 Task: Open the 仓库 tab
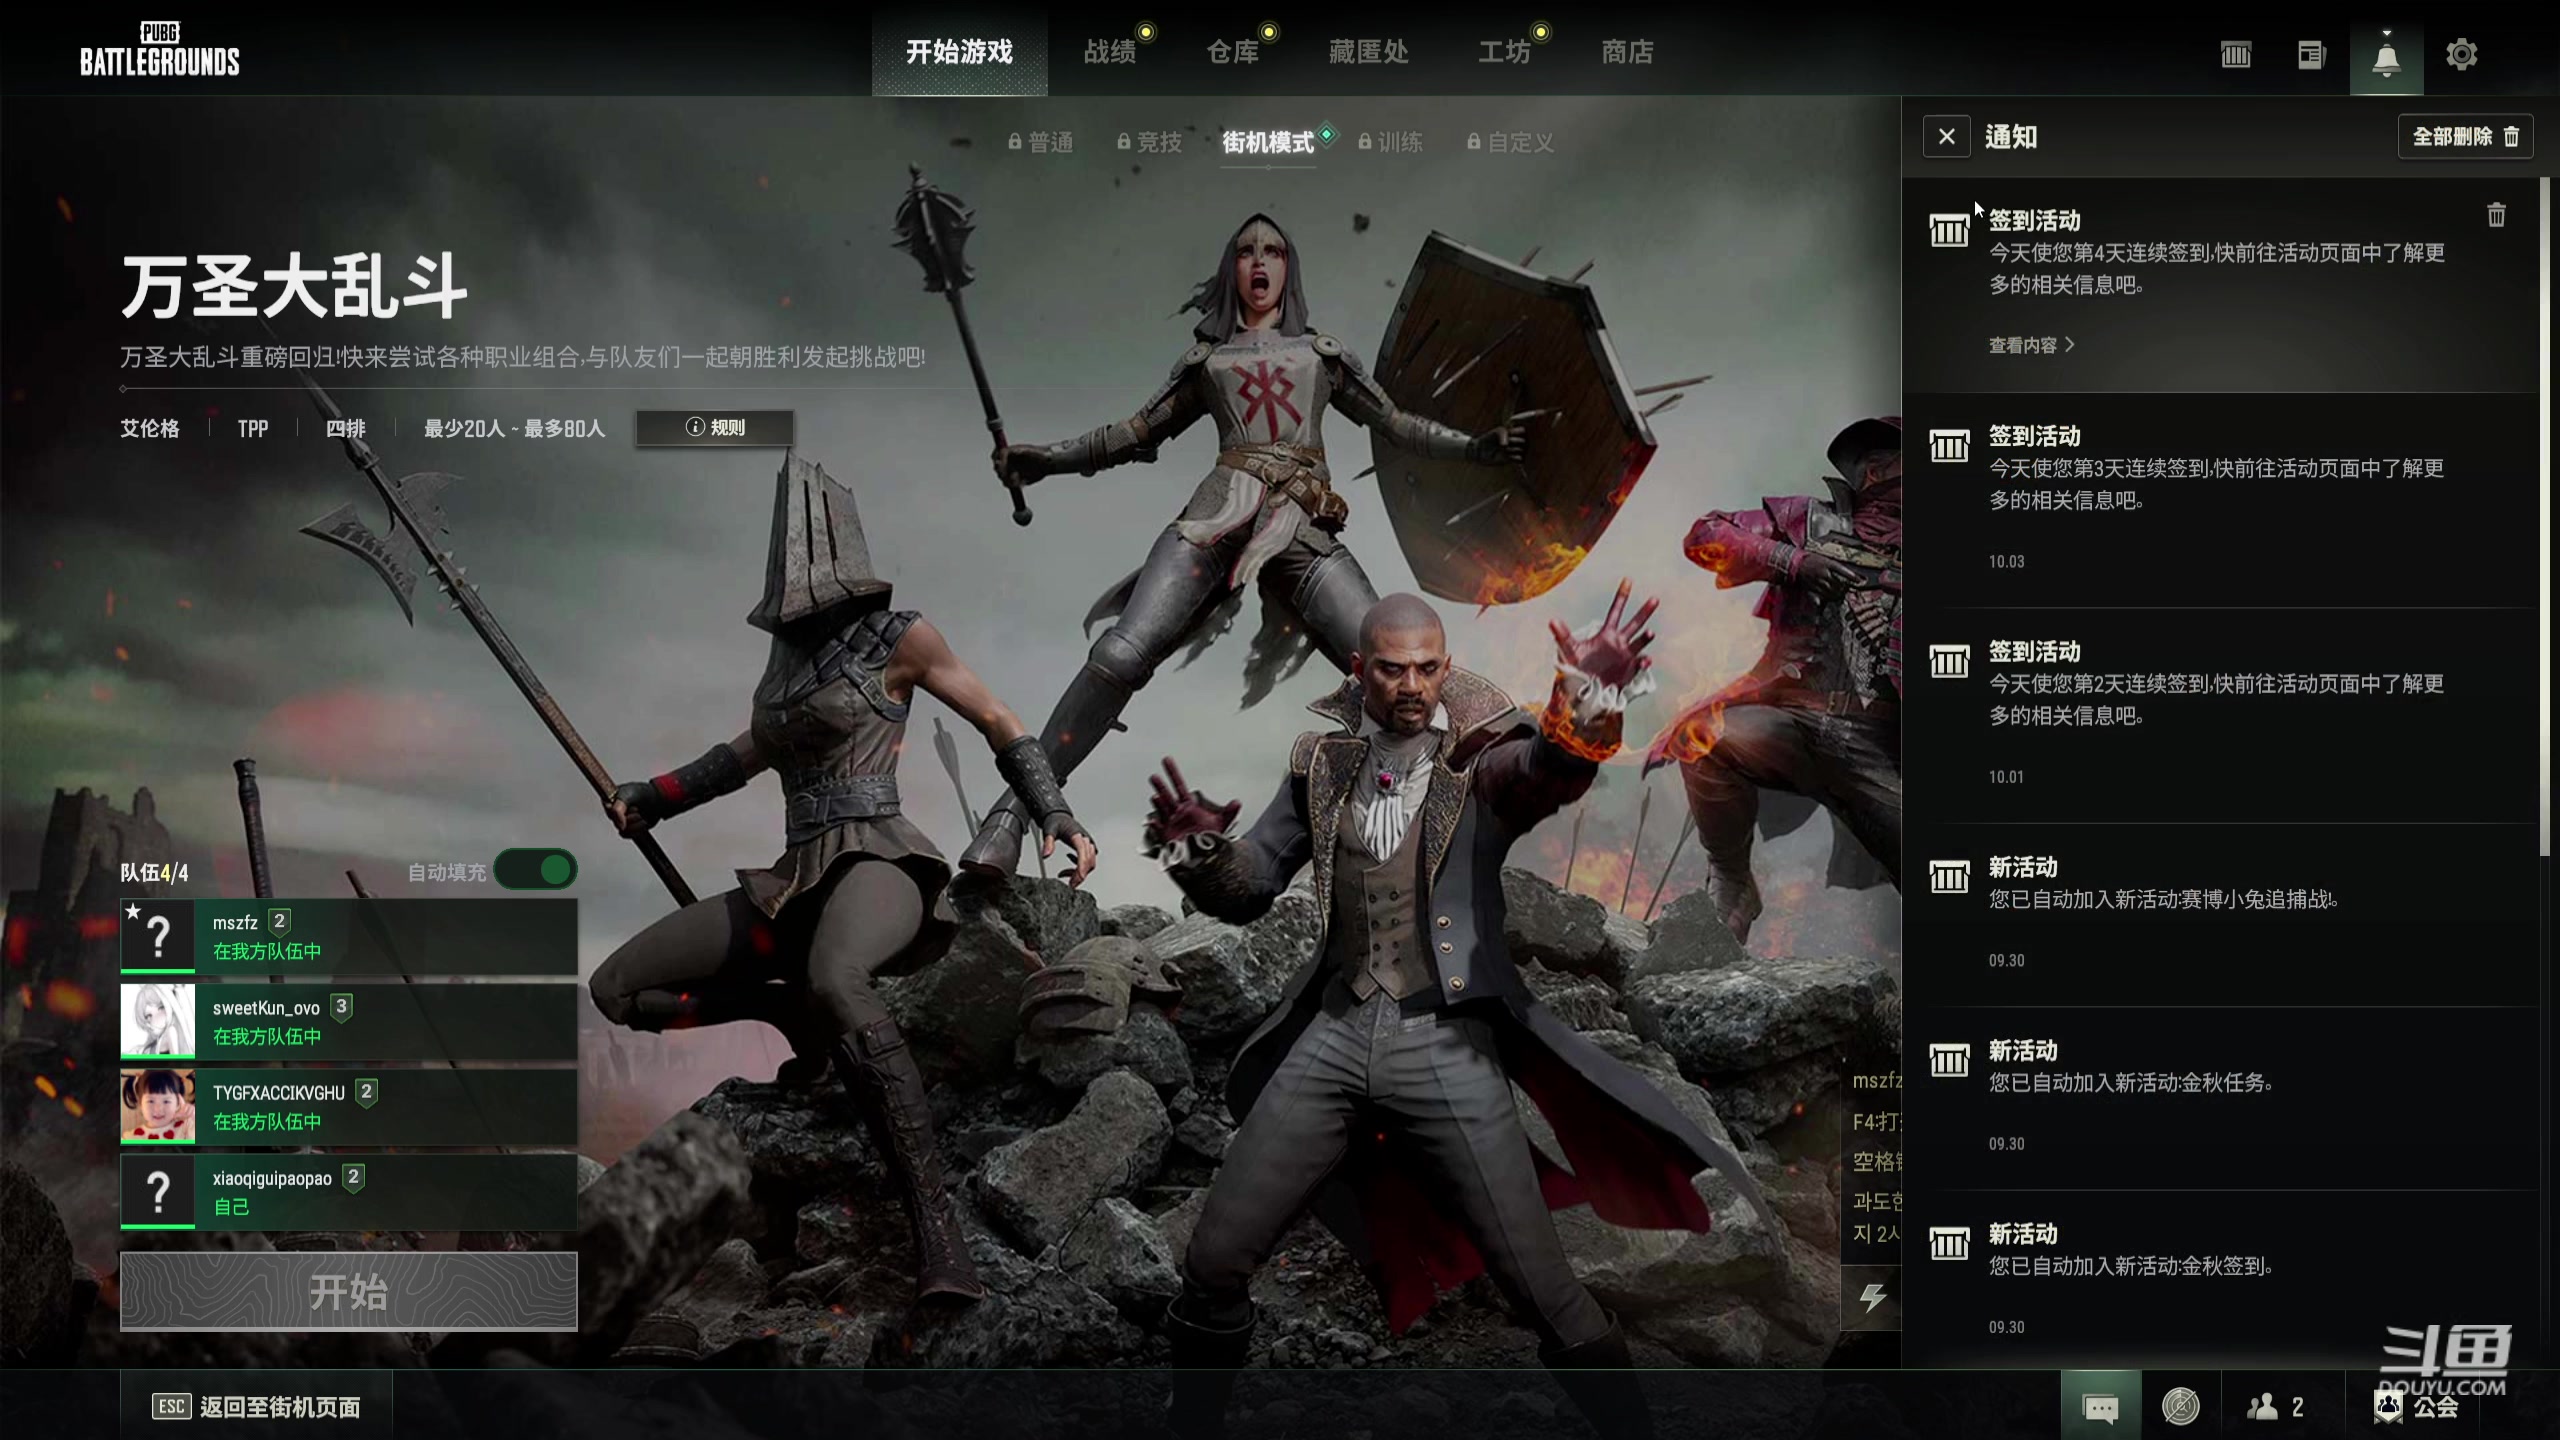point(1233,52)
